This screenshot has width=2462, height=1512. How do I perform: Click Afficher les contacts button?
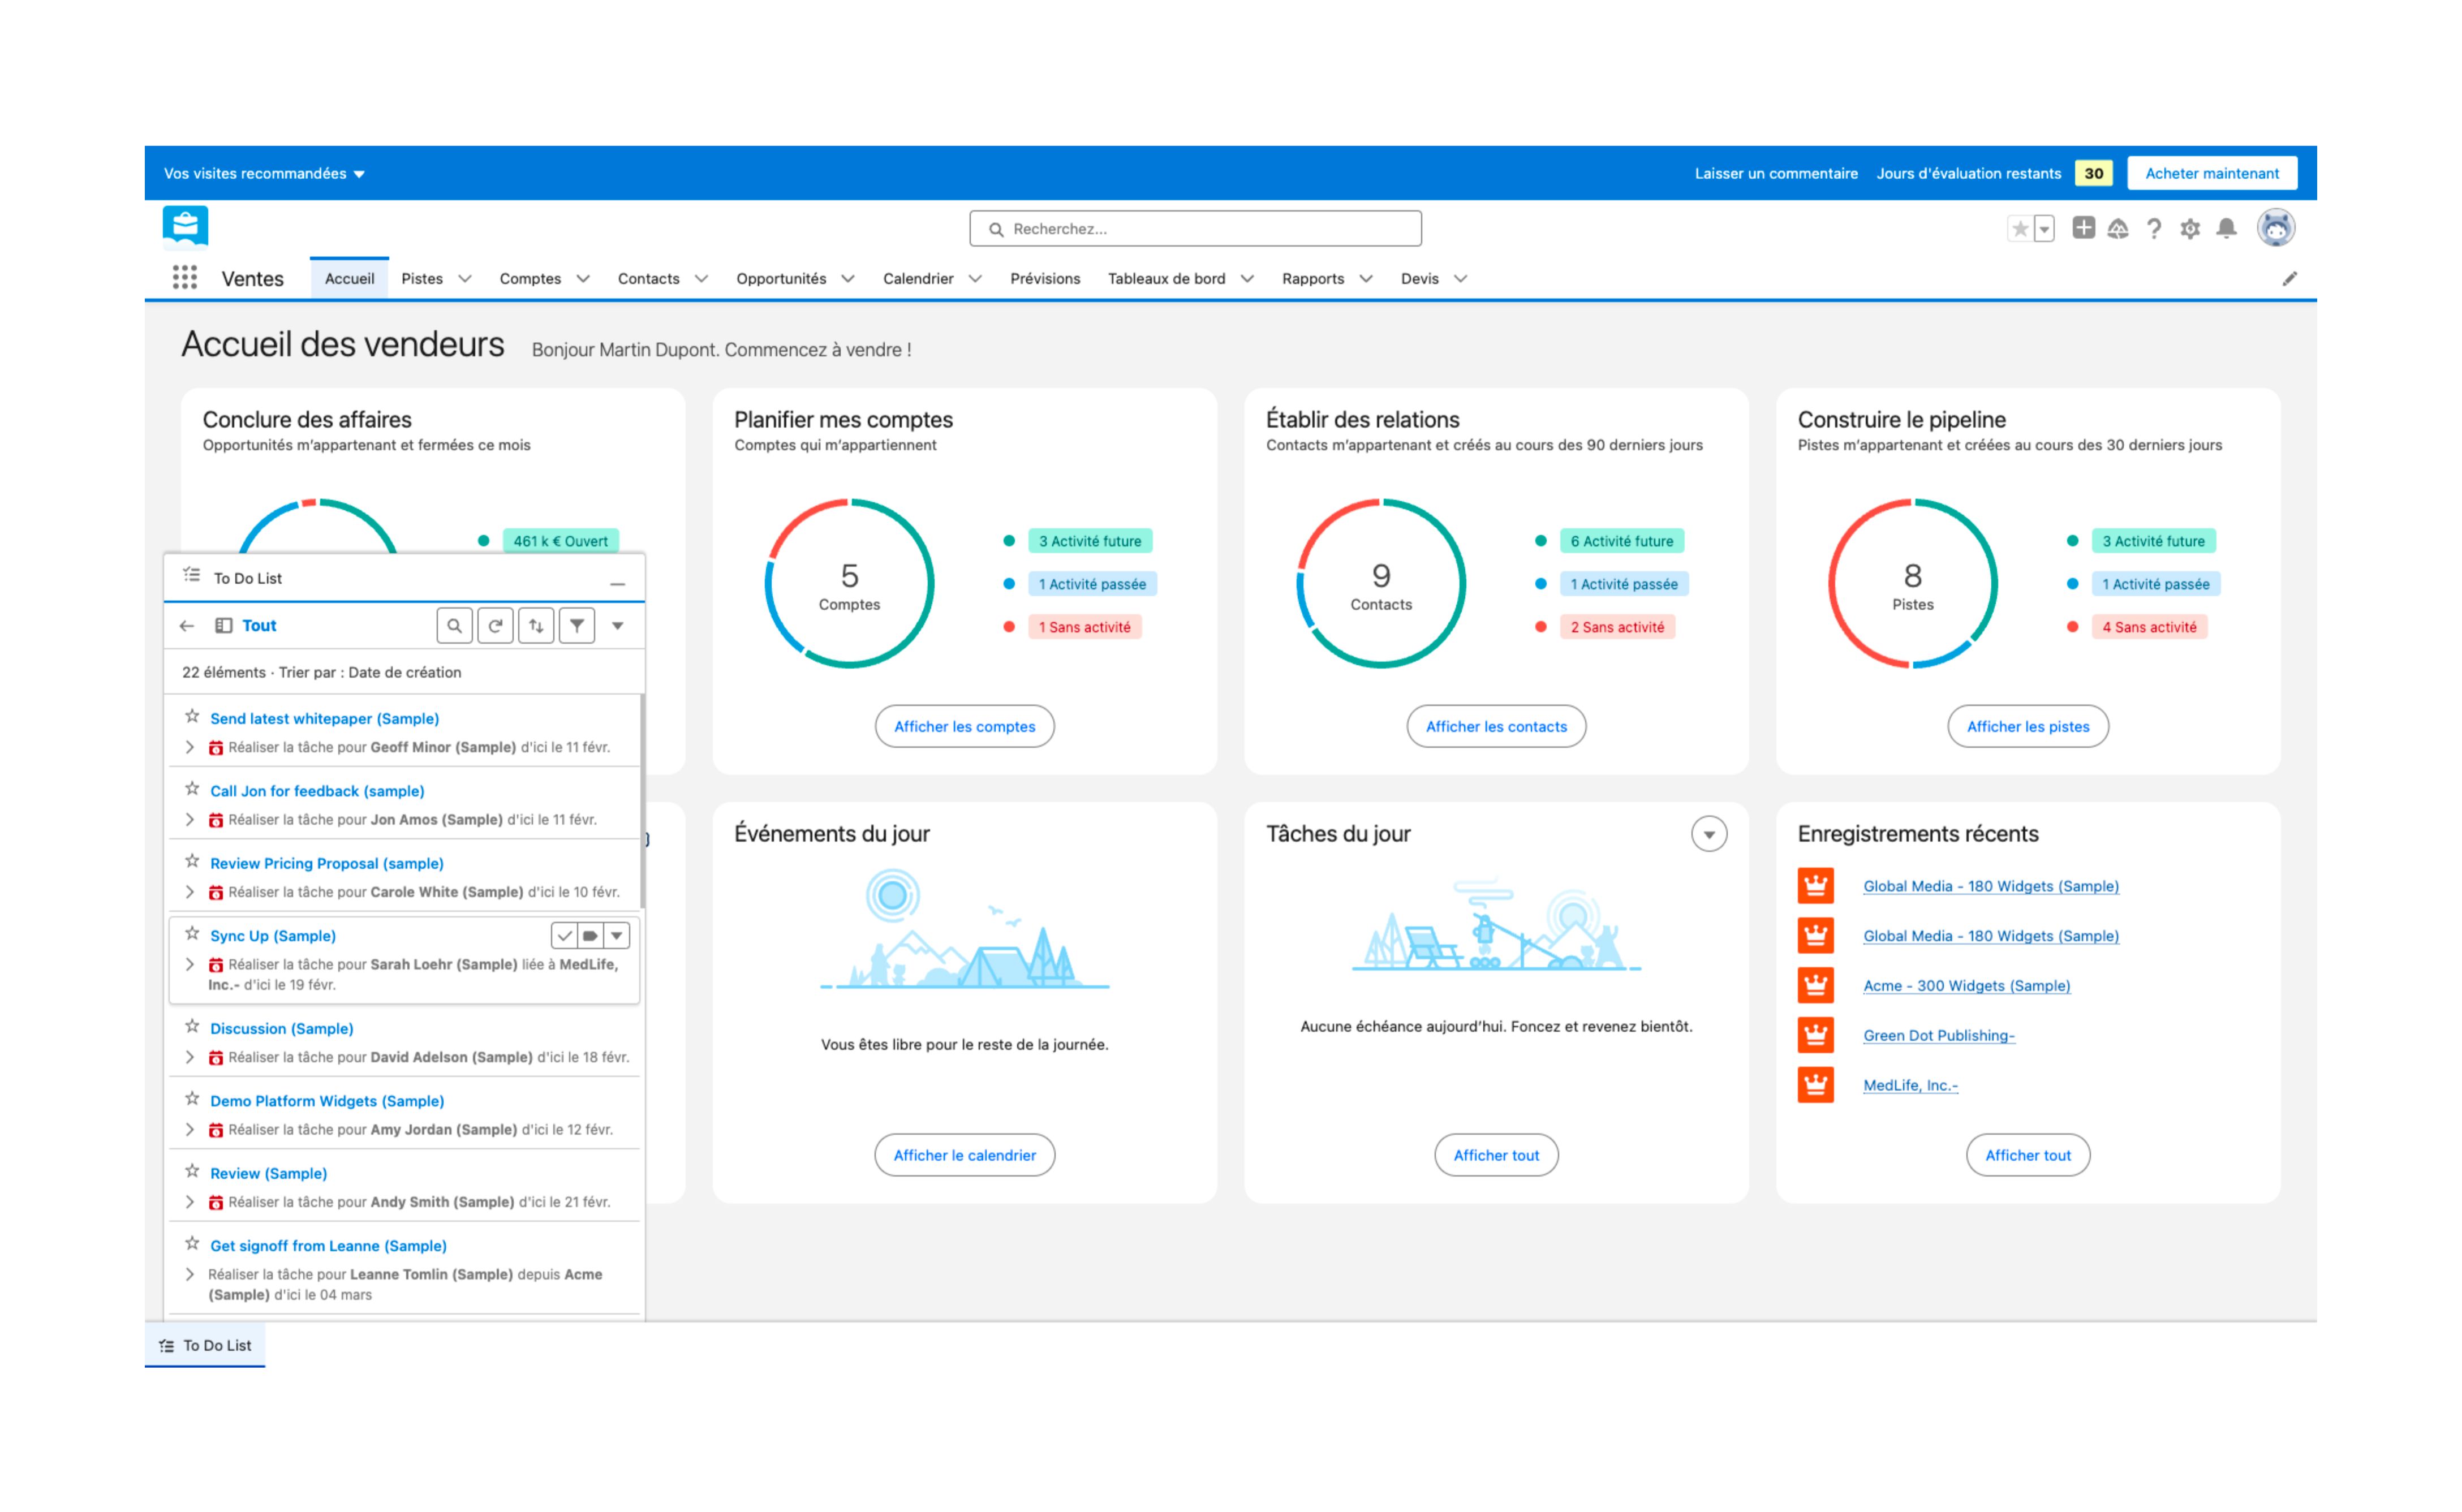tap(1496, 726)
